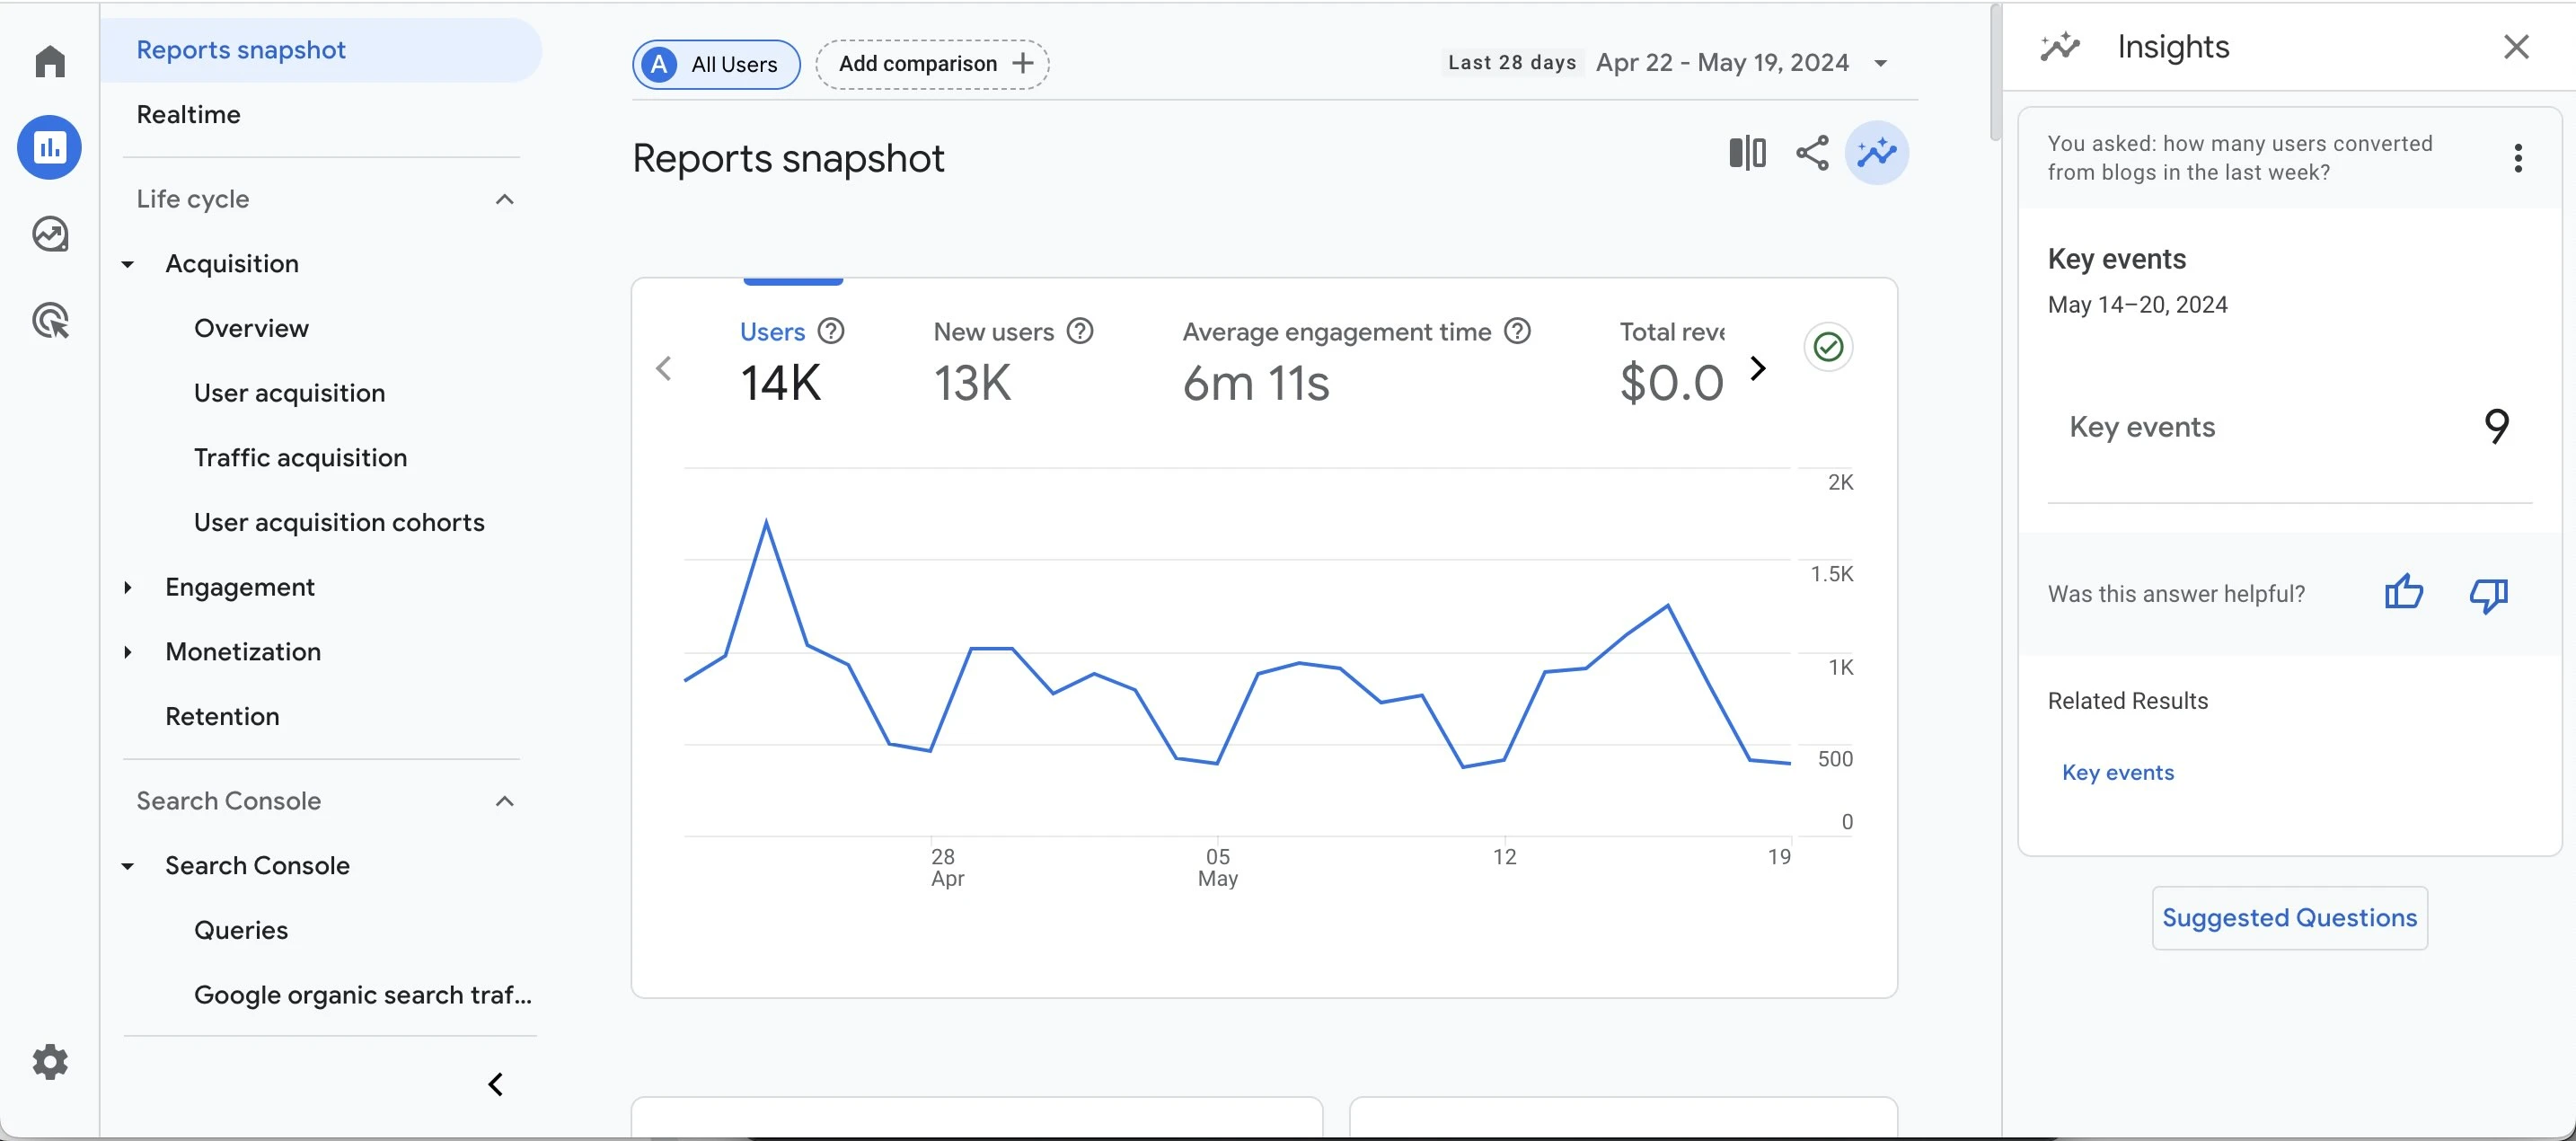Click the green data quality checkmark icon

pyautogui.click(x=1828, y=347)
